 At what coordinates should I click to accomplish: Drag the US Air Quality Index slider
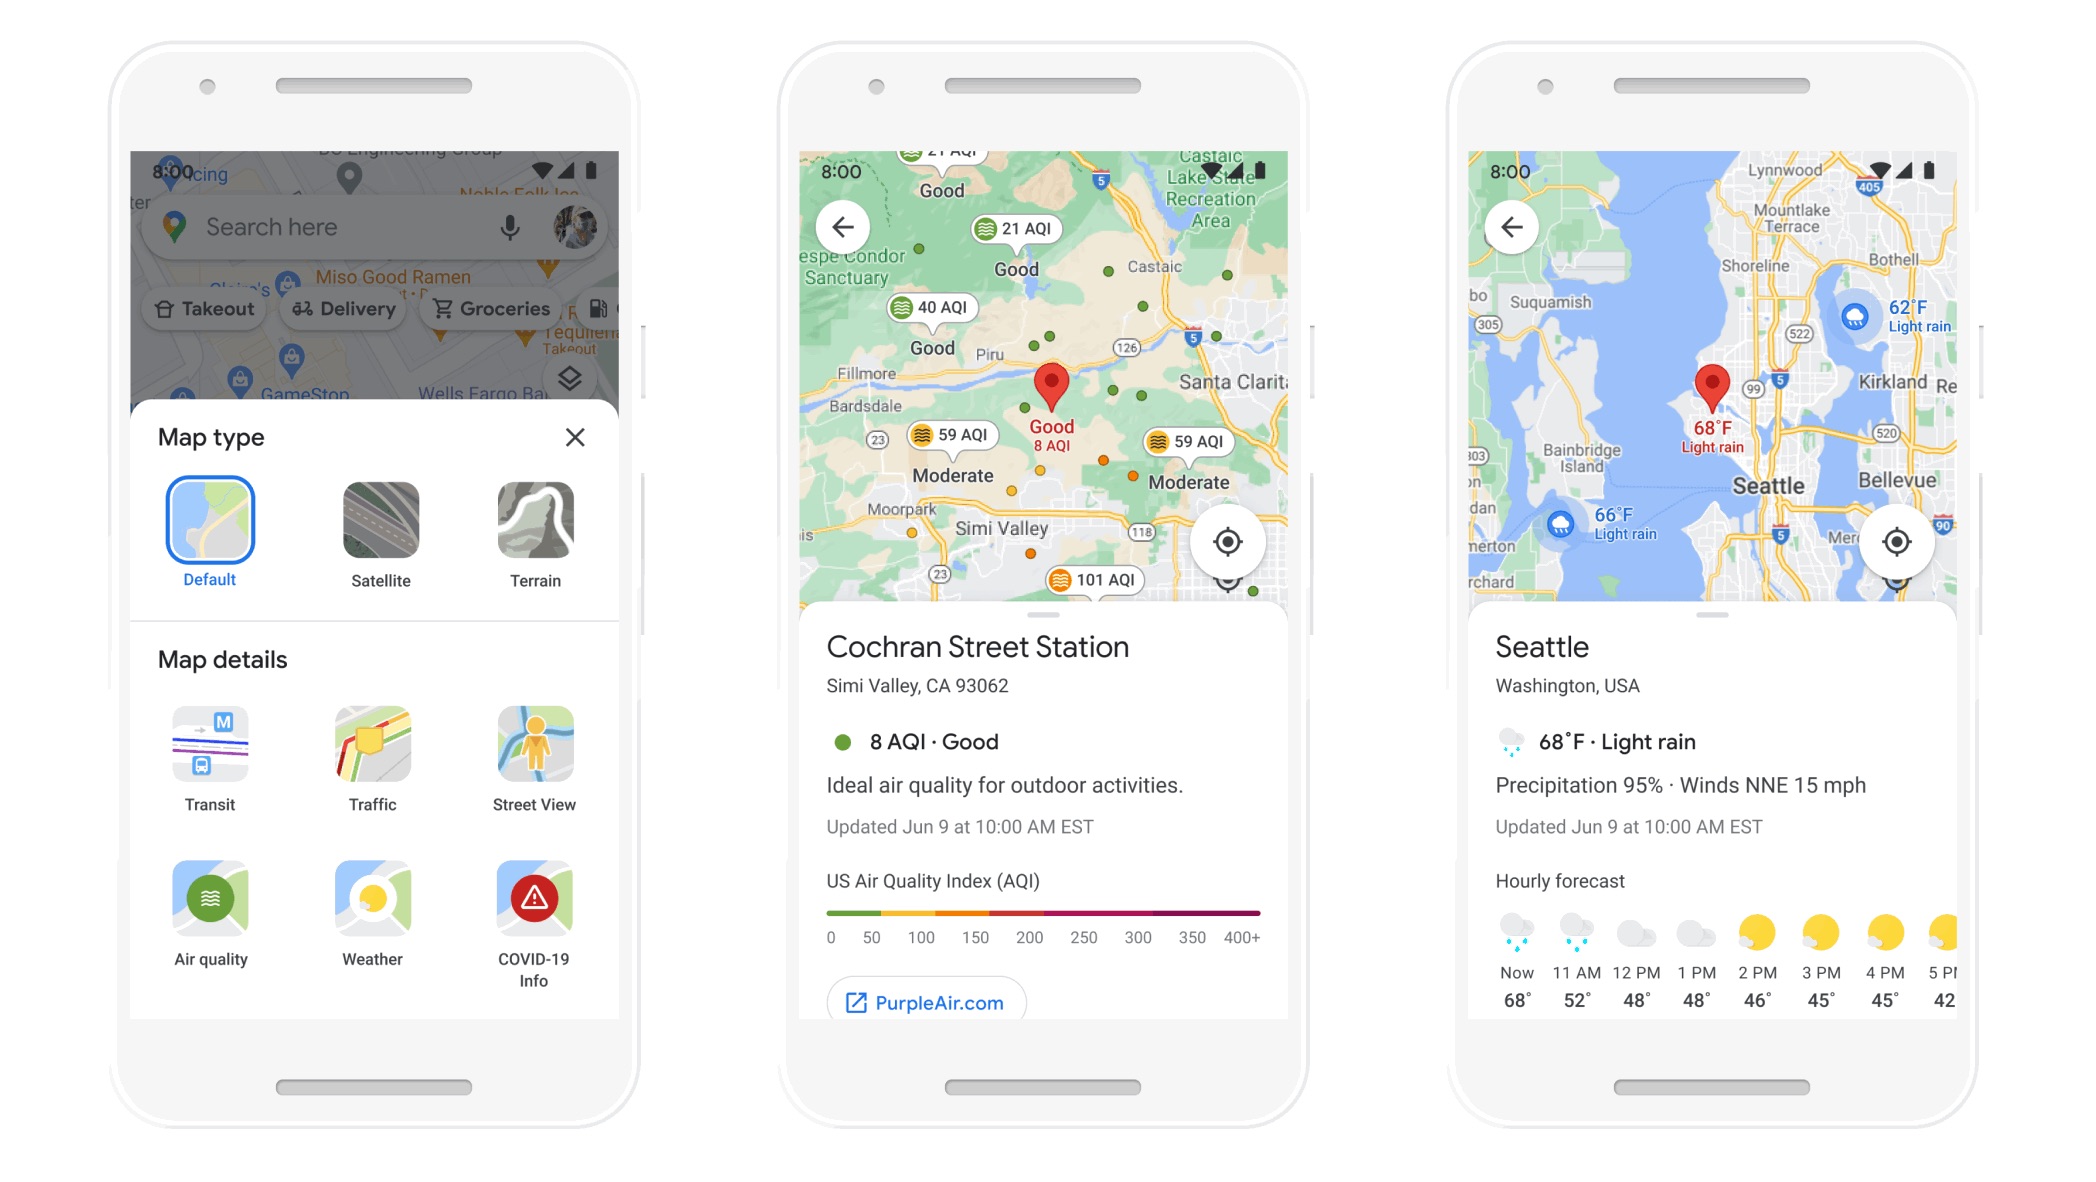(x=1048, y=911)
